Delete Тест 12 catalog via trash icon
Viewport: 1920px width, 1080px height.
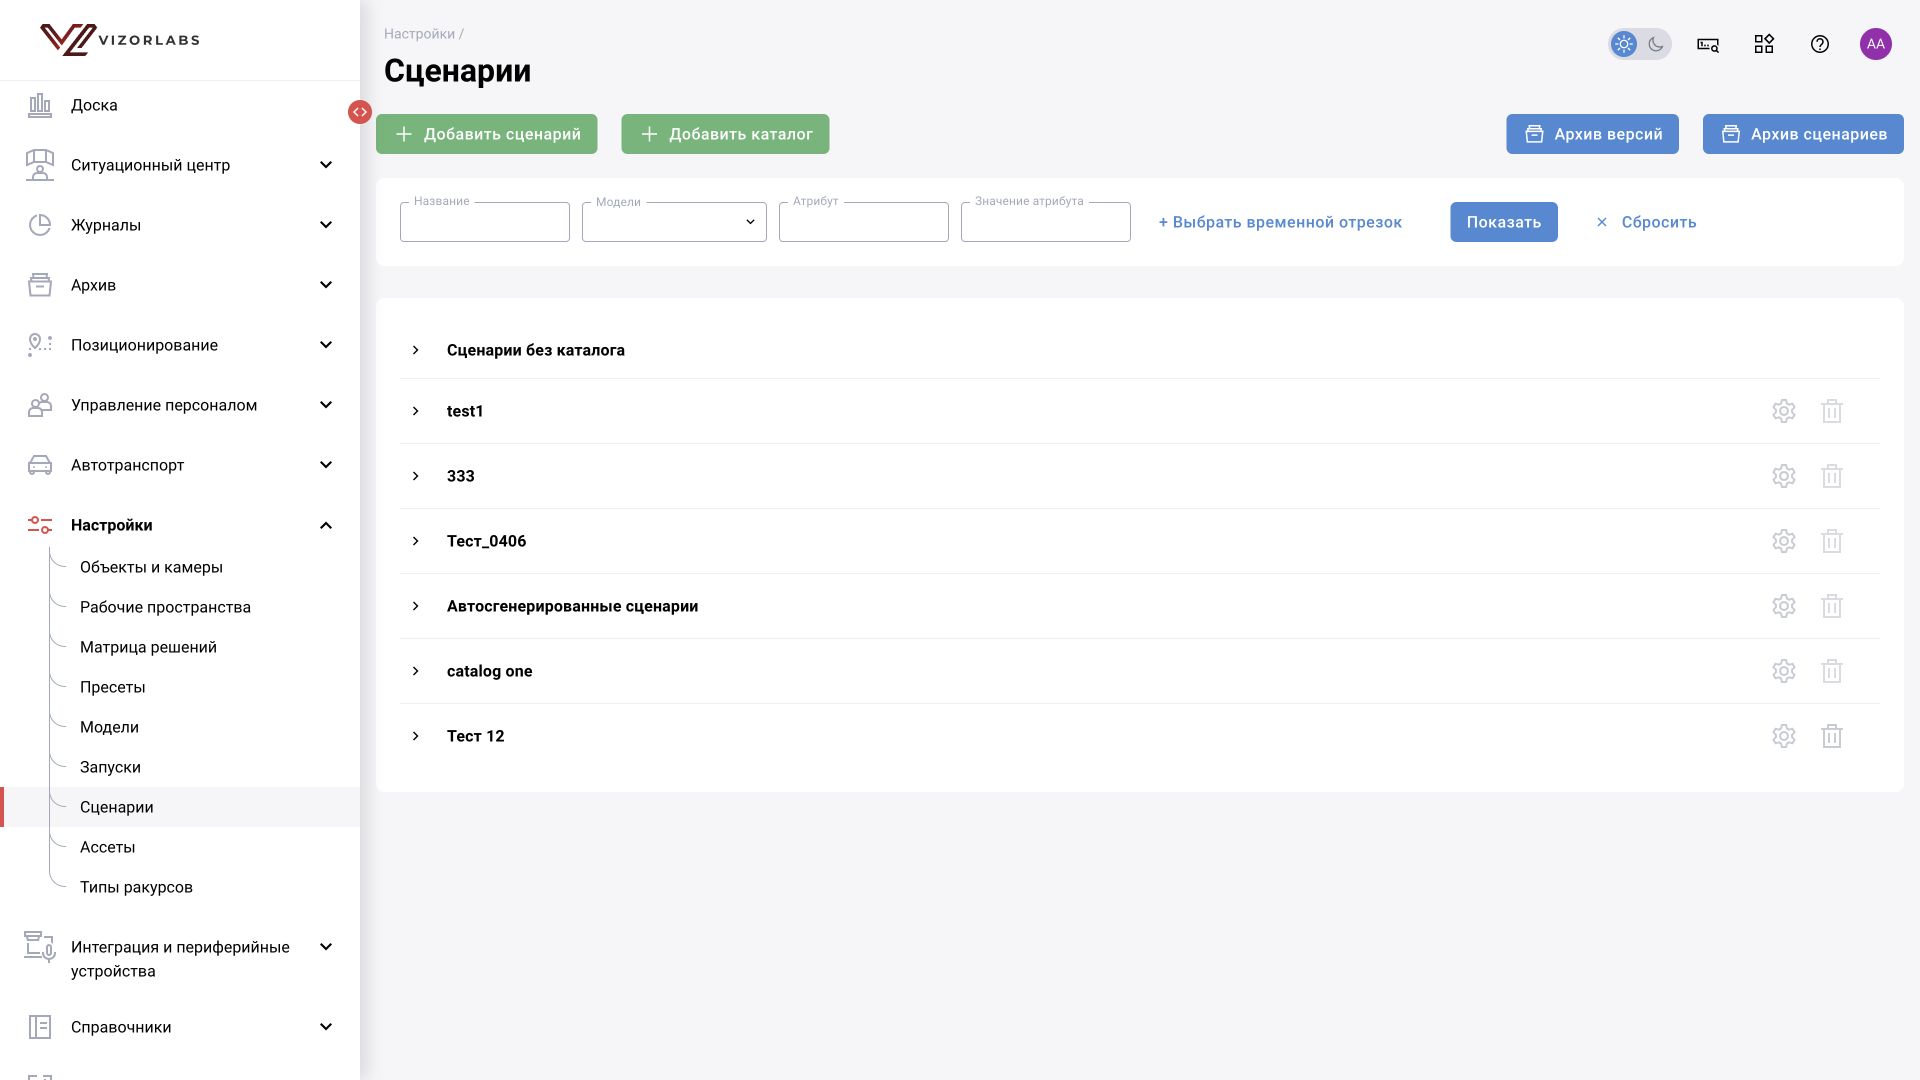(x=1832, y=736)
